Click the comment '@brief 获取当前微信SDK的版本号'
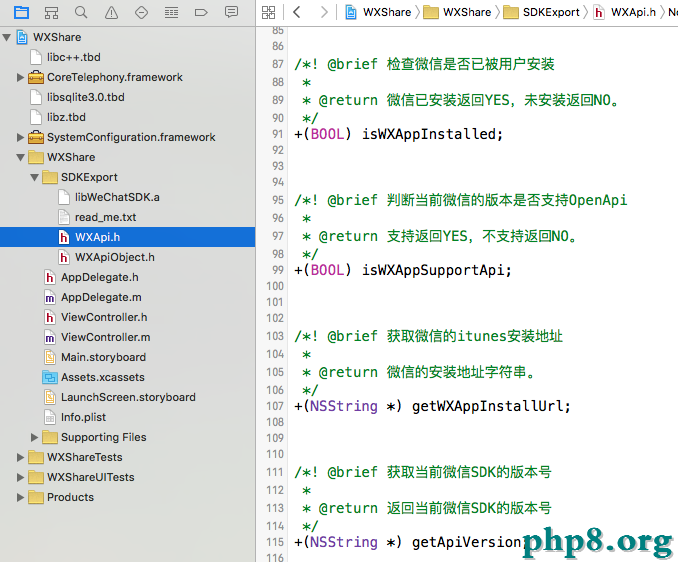Screen dimensions: 678x562 [439, 472]
